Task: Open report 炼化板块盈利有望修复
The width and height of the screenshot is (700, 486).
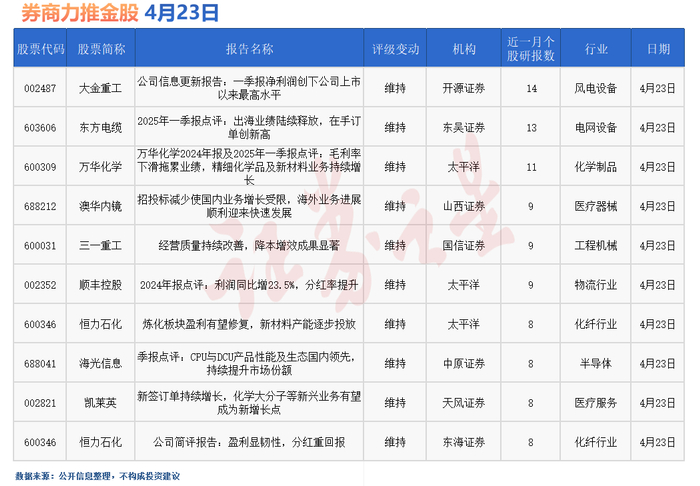Action: click(249, 324)
